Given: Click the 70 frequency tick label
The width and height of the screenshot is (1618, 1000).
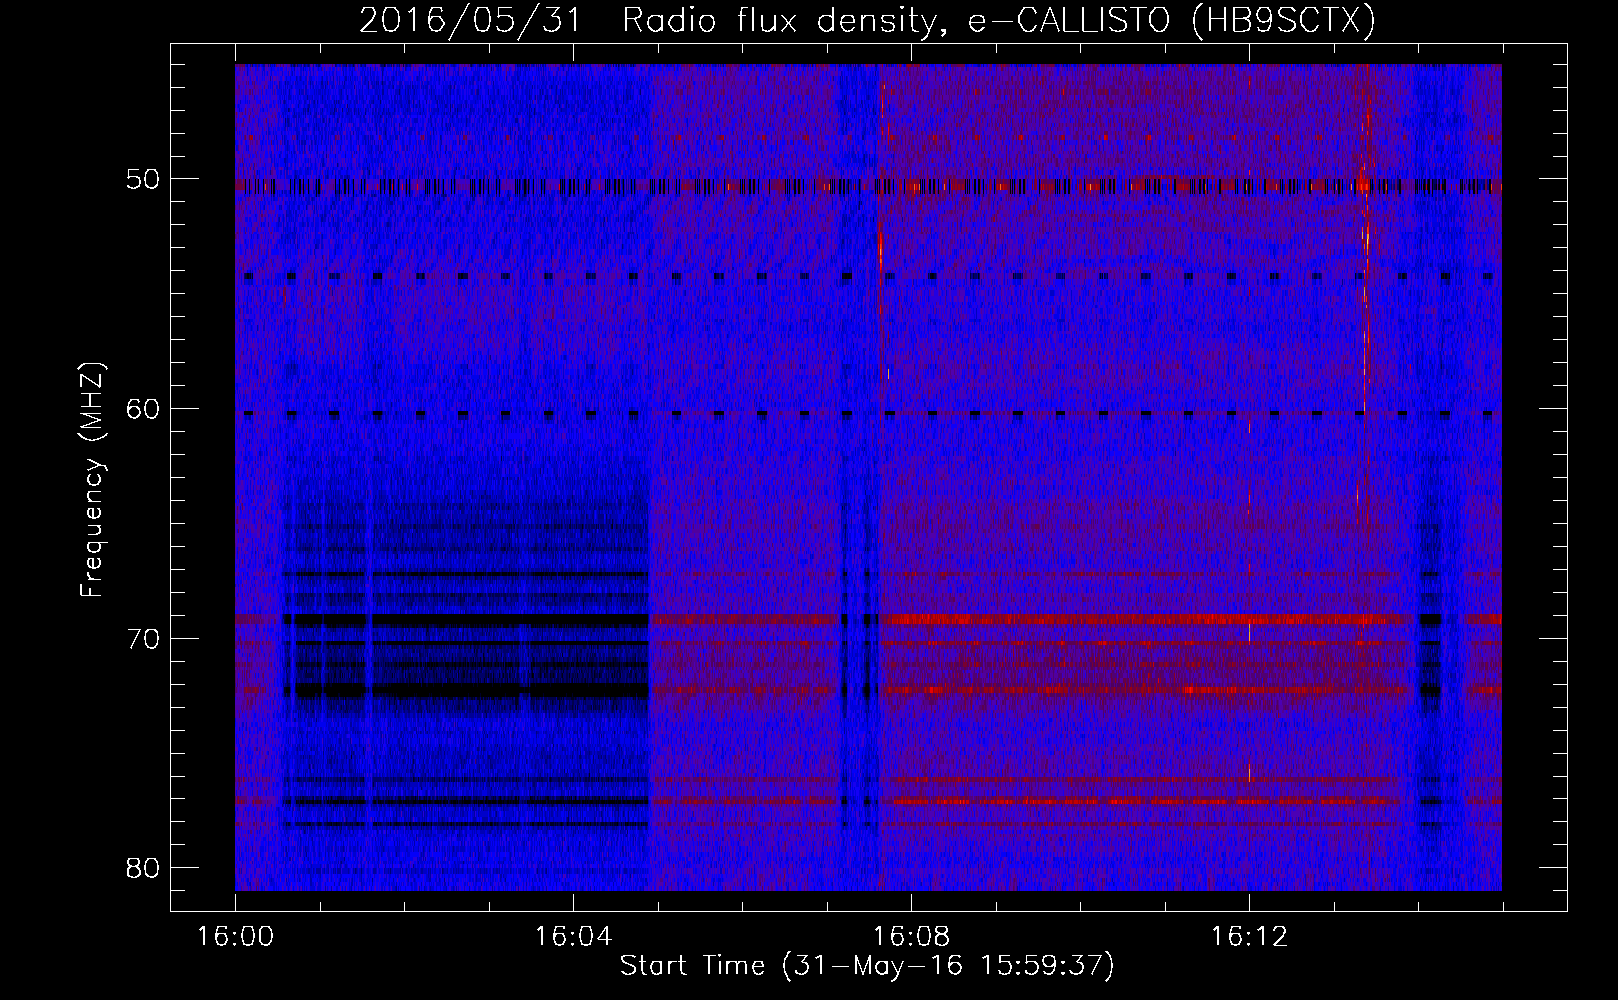Looking at the screenshot, I should pyautogui.click(x=144, y=639).
